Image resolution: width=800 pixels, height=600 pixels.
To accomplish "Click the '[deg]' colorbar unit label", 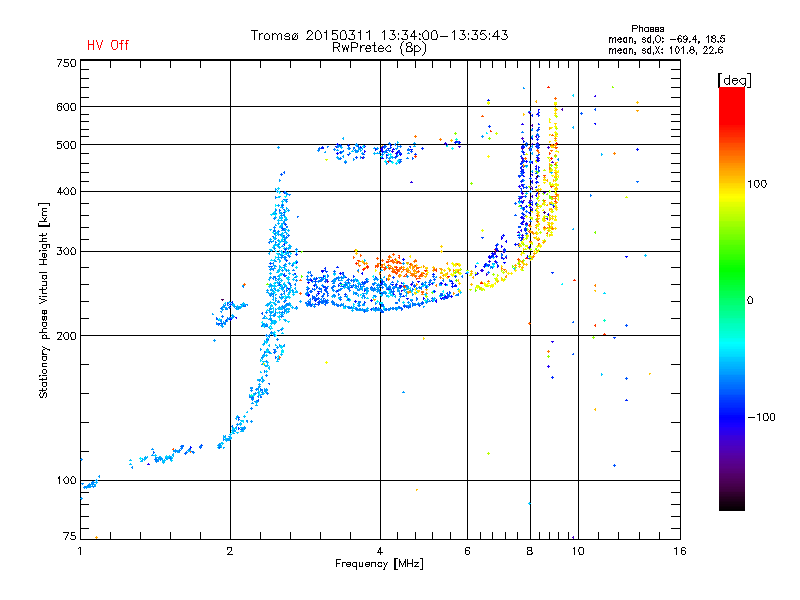I will pyautogui.click(x=734, y=80).
